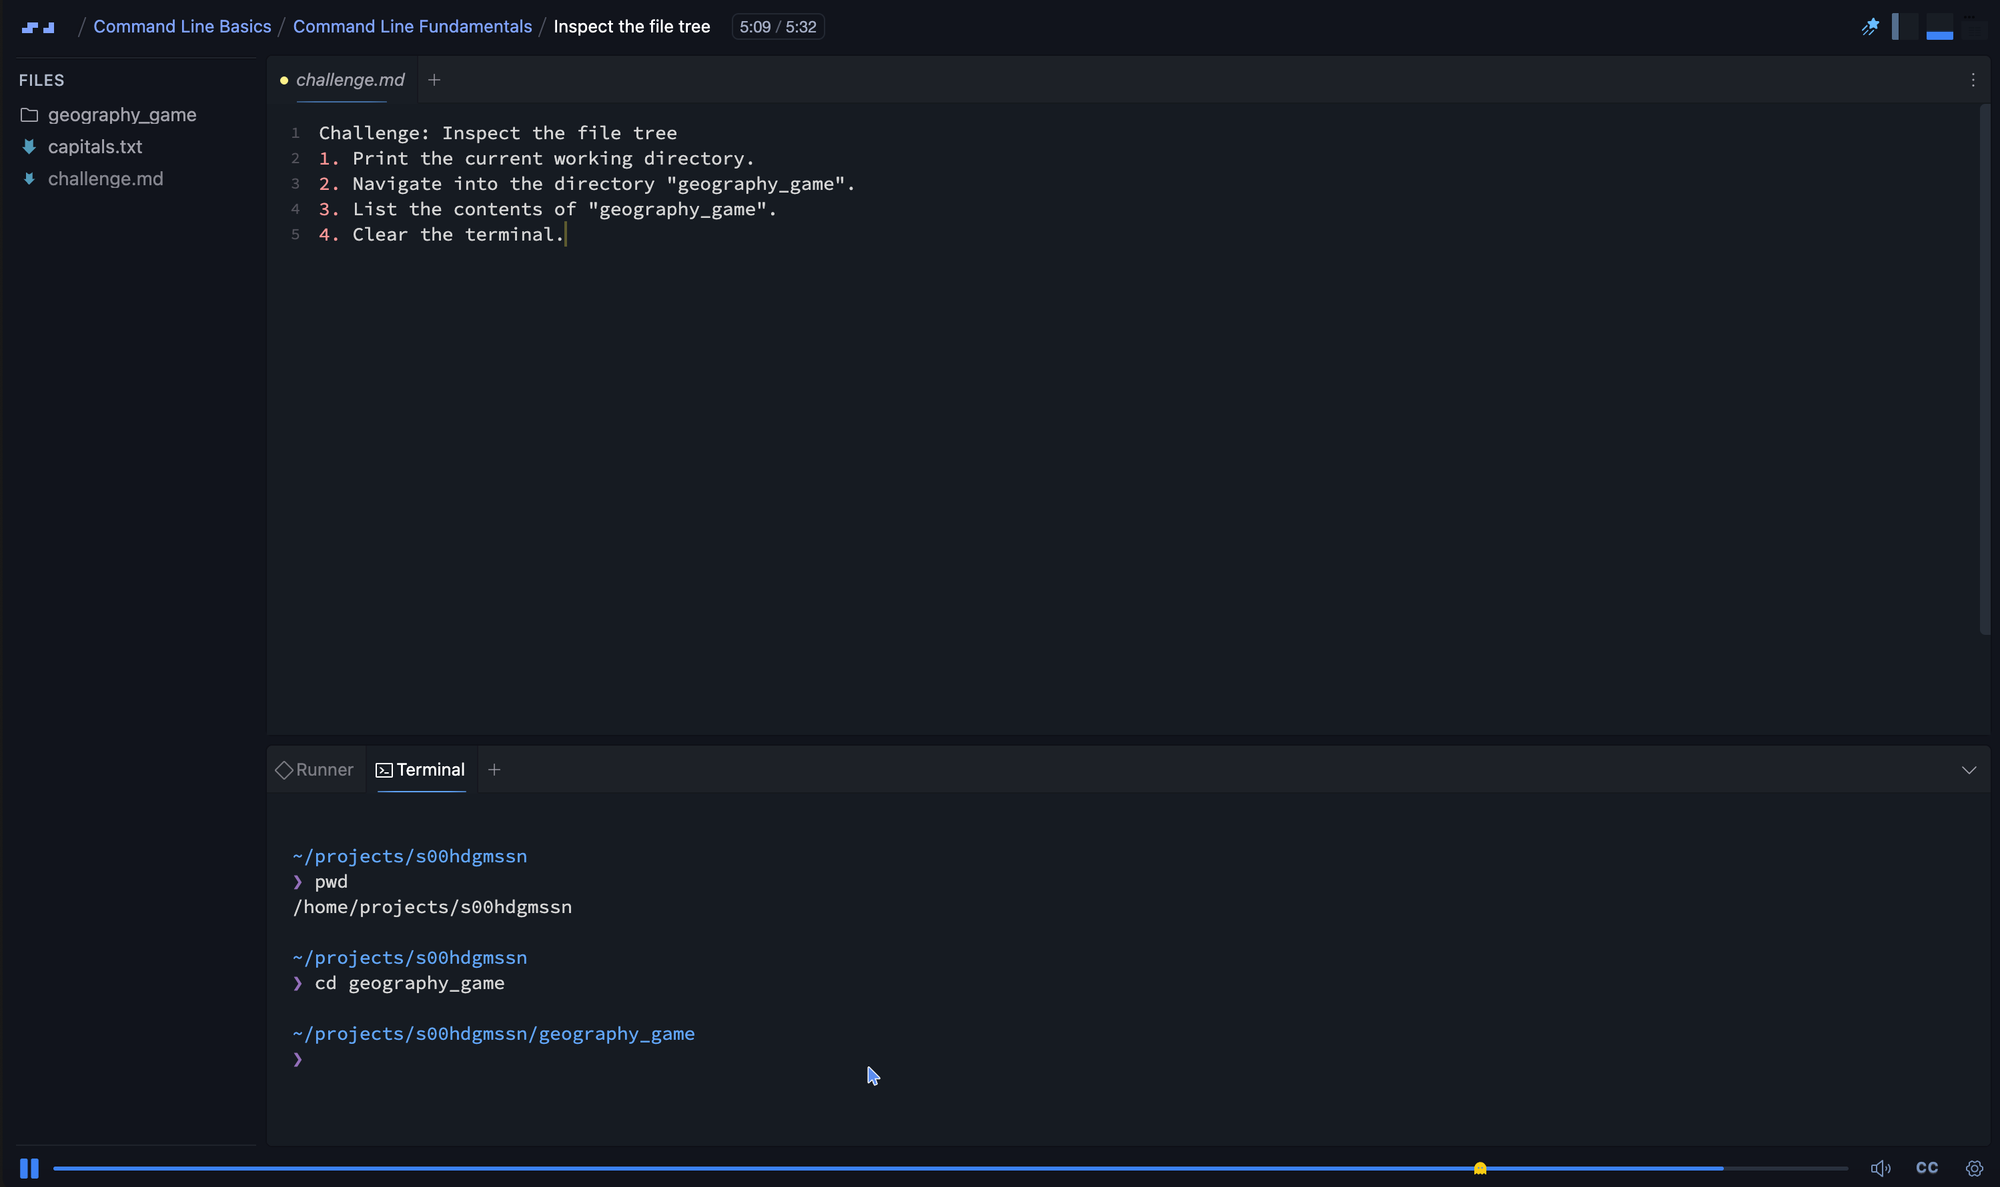Click '/home/projects/s00hdgmssn' terminal output

[x=432, y=907]
